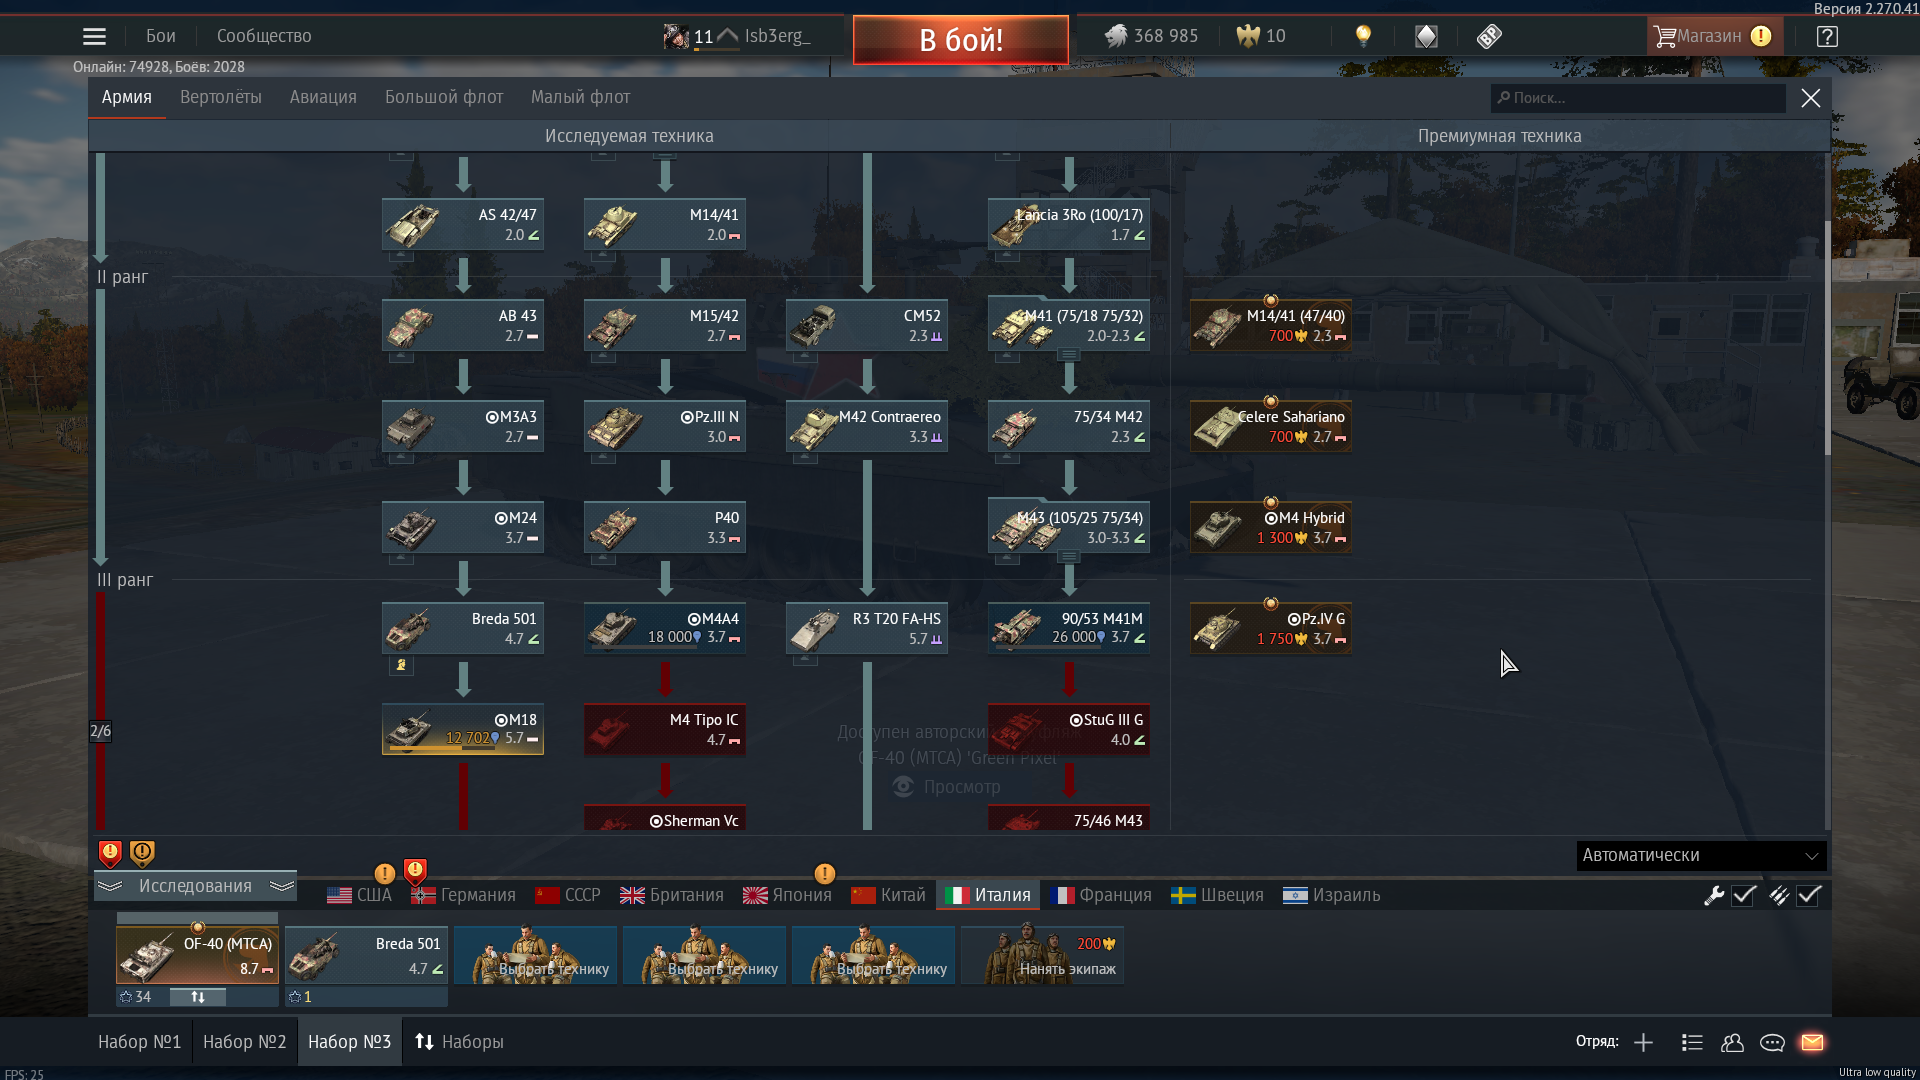Switch to the Авиация tab
This screenshot has height=1080, width=1920.
click(x=323, y=97)
